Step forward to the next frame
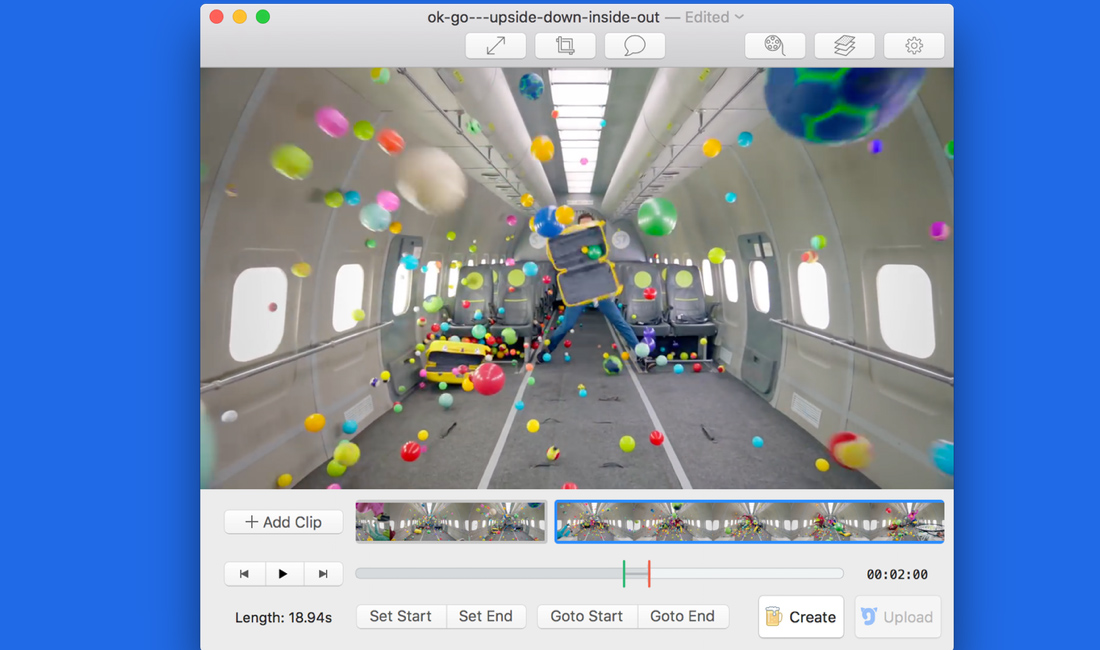The image size is (1100, 650). 323,574
